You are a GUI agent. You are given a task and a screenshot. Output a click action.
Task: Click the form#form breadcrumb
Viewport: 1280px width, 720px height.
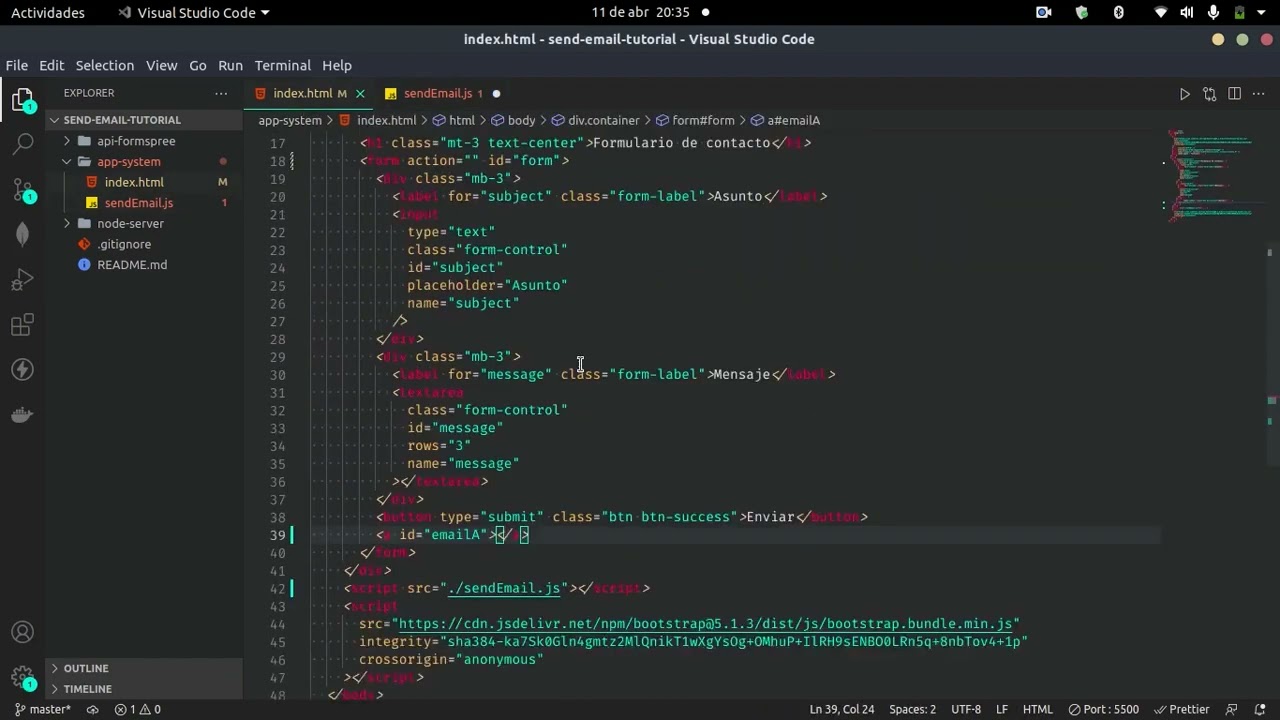click(703, 120)
